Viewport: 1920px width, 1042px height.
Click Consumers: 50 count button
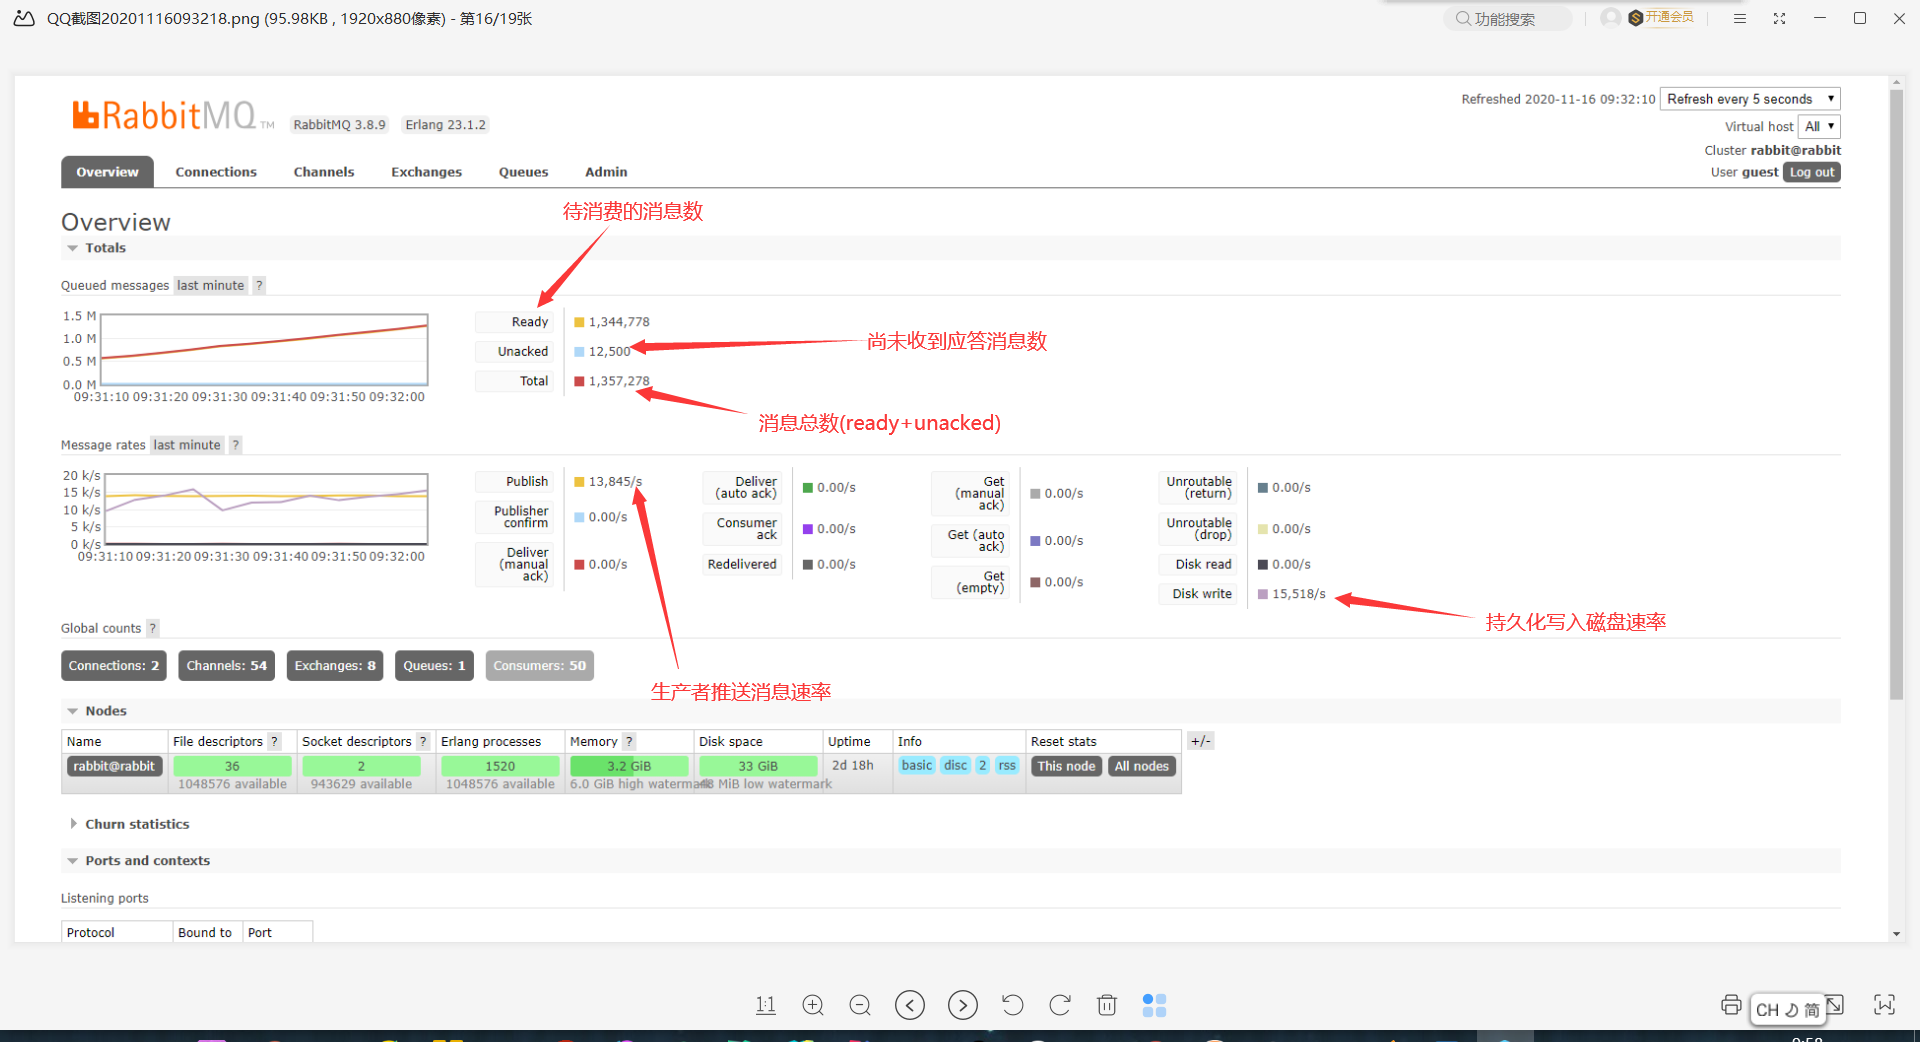coord(540,666)
